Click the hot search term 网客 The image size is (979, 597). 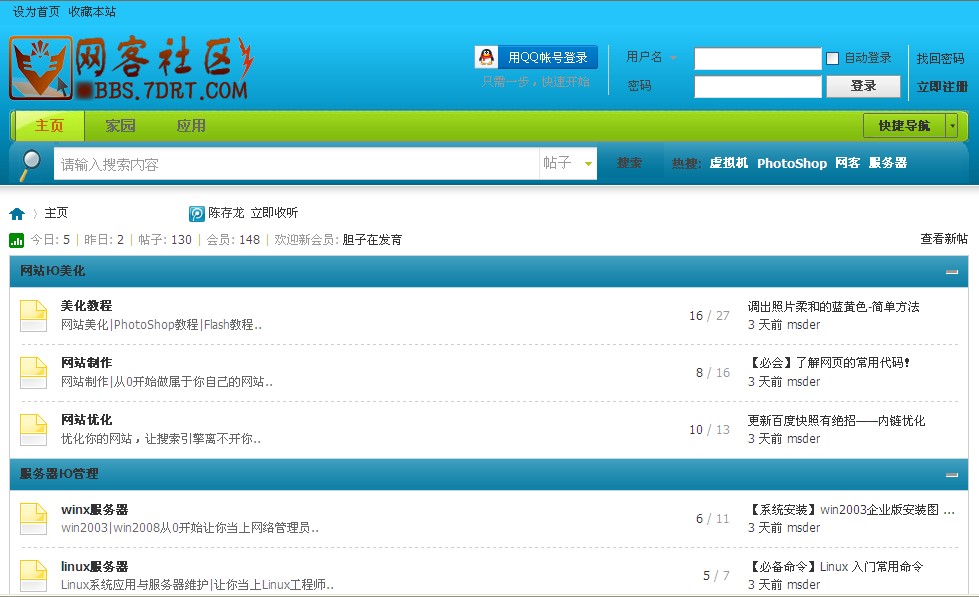click(847, 163)
